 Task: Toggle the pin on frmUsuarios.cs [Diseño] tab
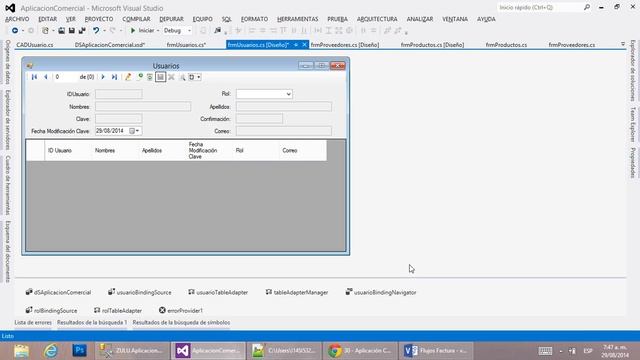pos(296,45)
